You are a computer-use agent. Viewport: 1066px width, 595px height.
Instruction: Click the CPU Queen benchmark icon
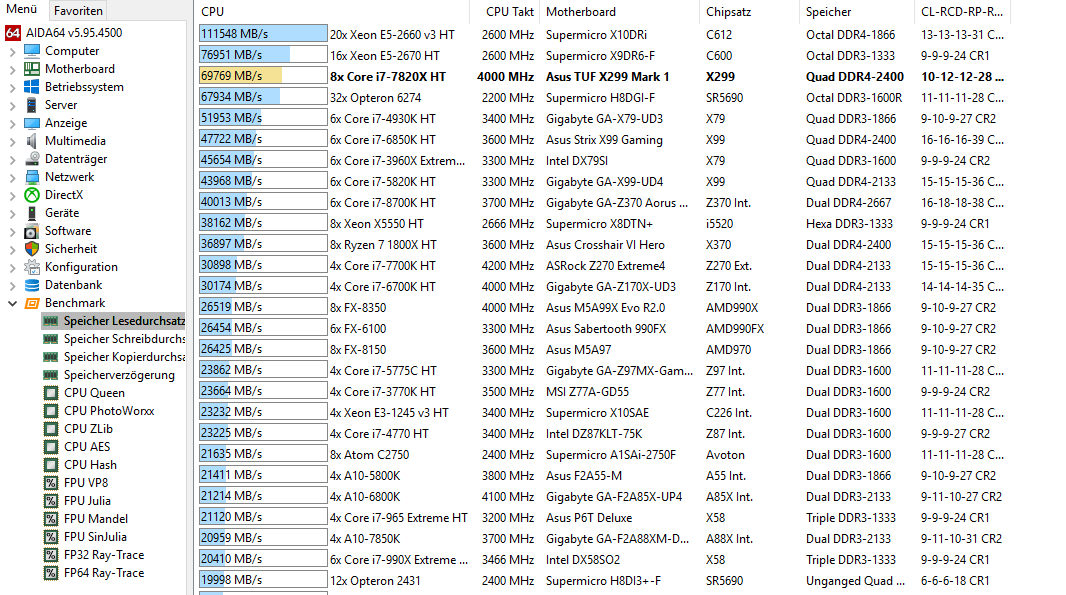[x=50, y=393]
